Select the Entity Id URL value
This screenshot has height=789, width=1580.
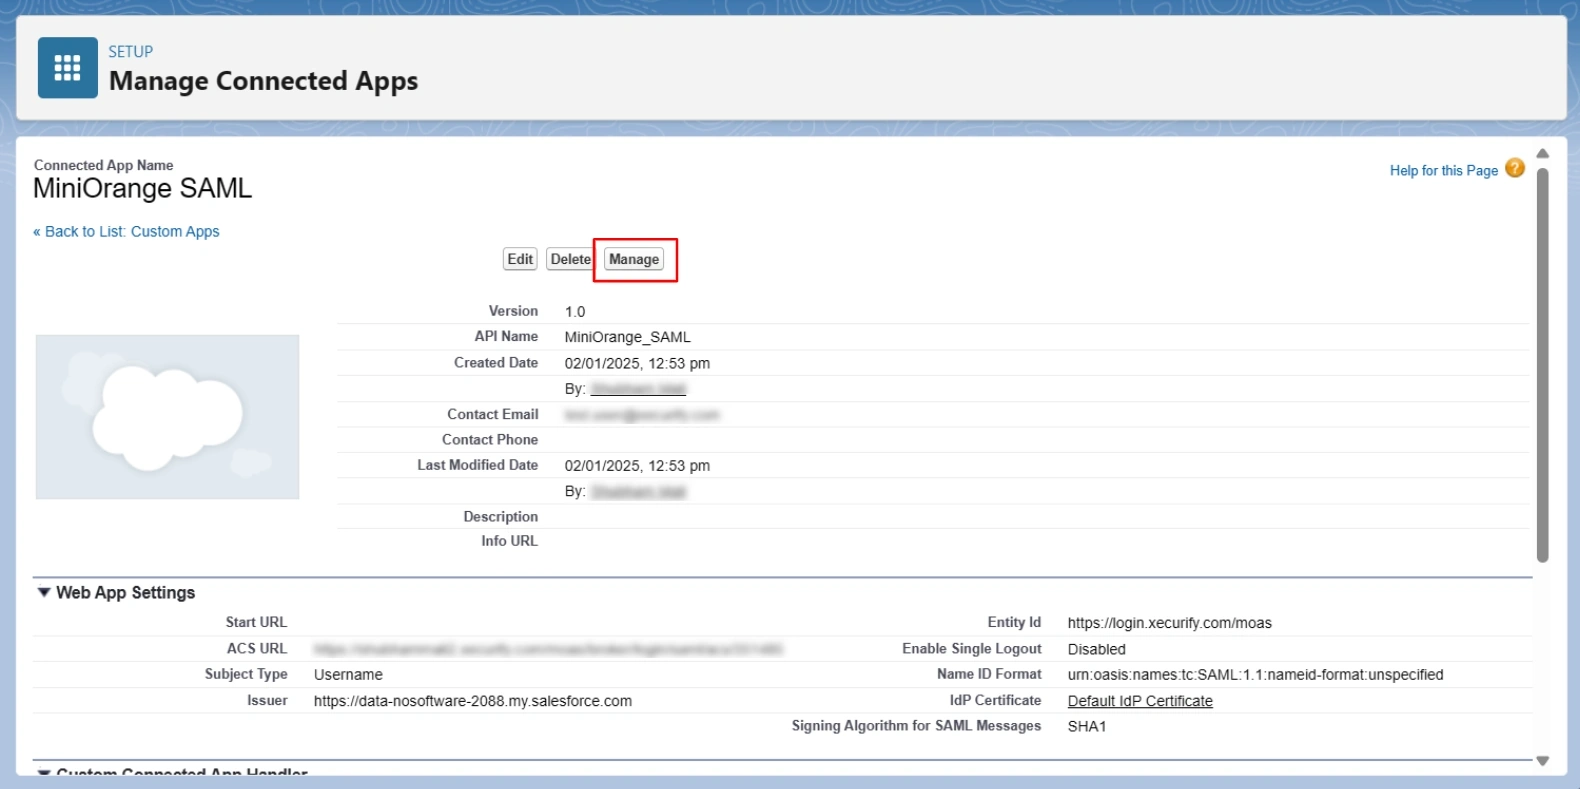click(x=1169, y=623)
